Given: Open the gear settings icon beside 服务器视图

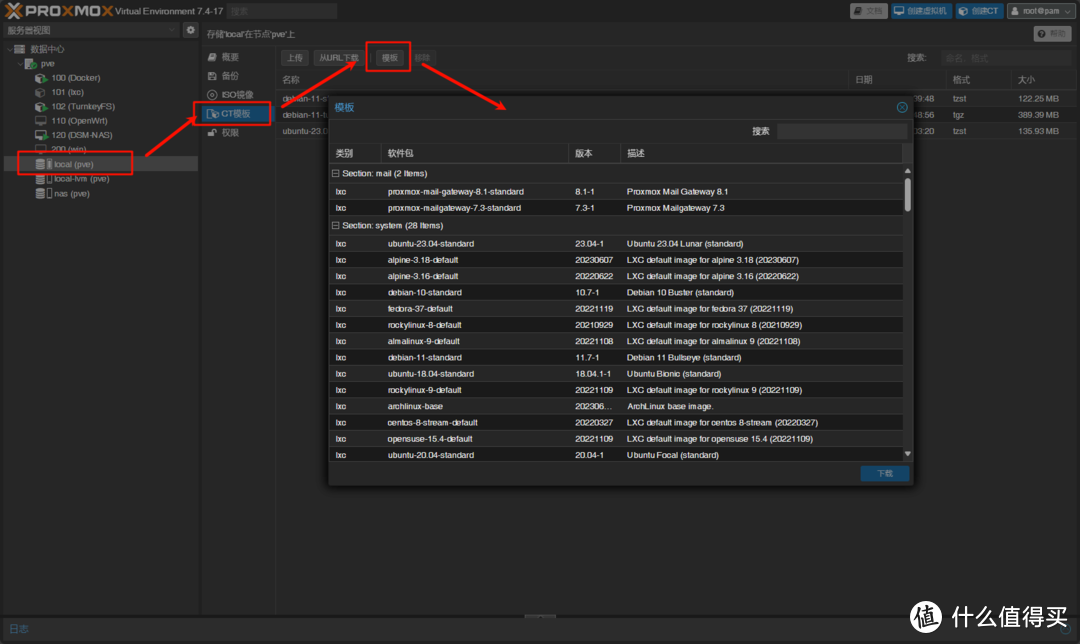Looking at the screenshot, I should [191, 30].
